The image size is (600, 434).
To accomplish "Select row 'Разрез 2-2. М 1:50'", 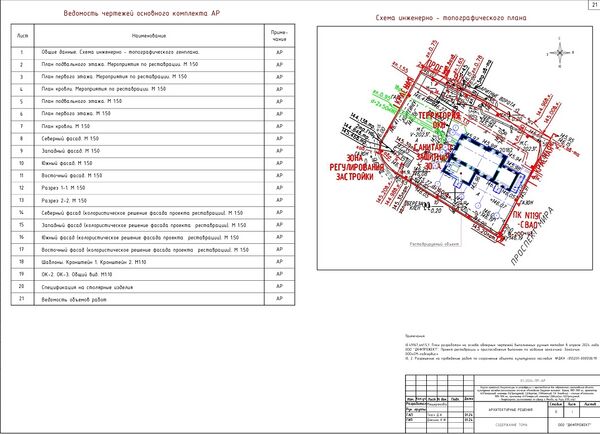I will pyautogui.click(x=153, y=200).
